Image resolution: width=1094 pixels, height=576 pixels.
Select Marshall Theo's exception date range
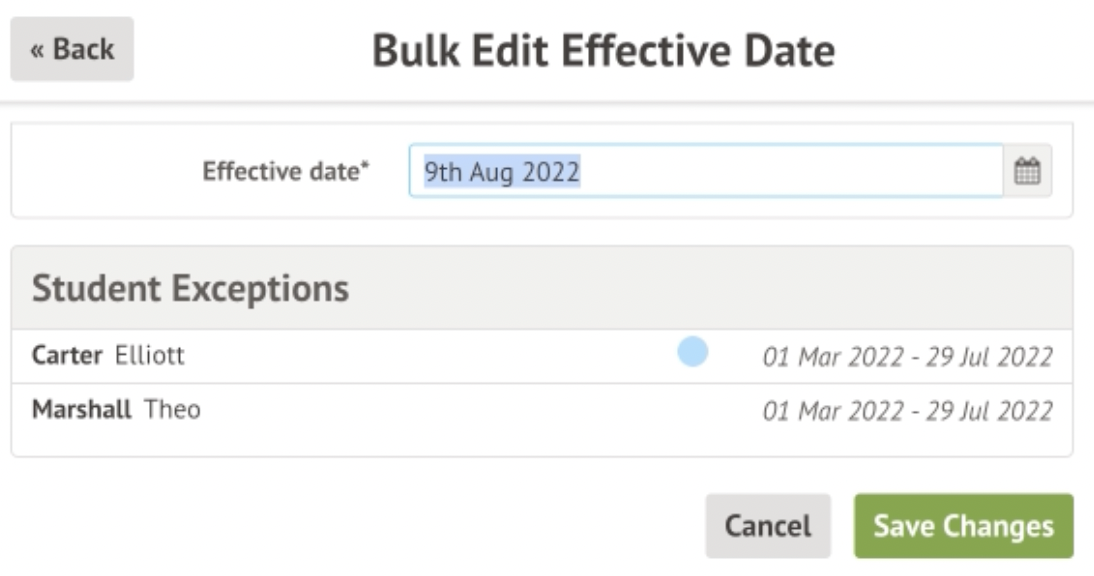point(907,411)
